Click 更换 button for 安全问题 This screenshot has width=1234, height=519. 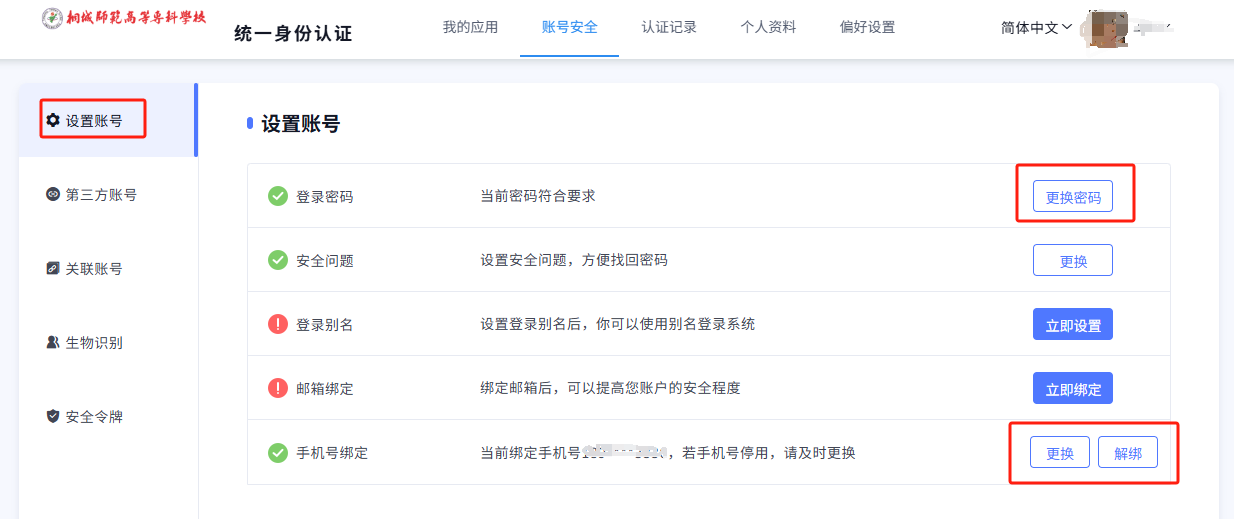[1072, 261]
